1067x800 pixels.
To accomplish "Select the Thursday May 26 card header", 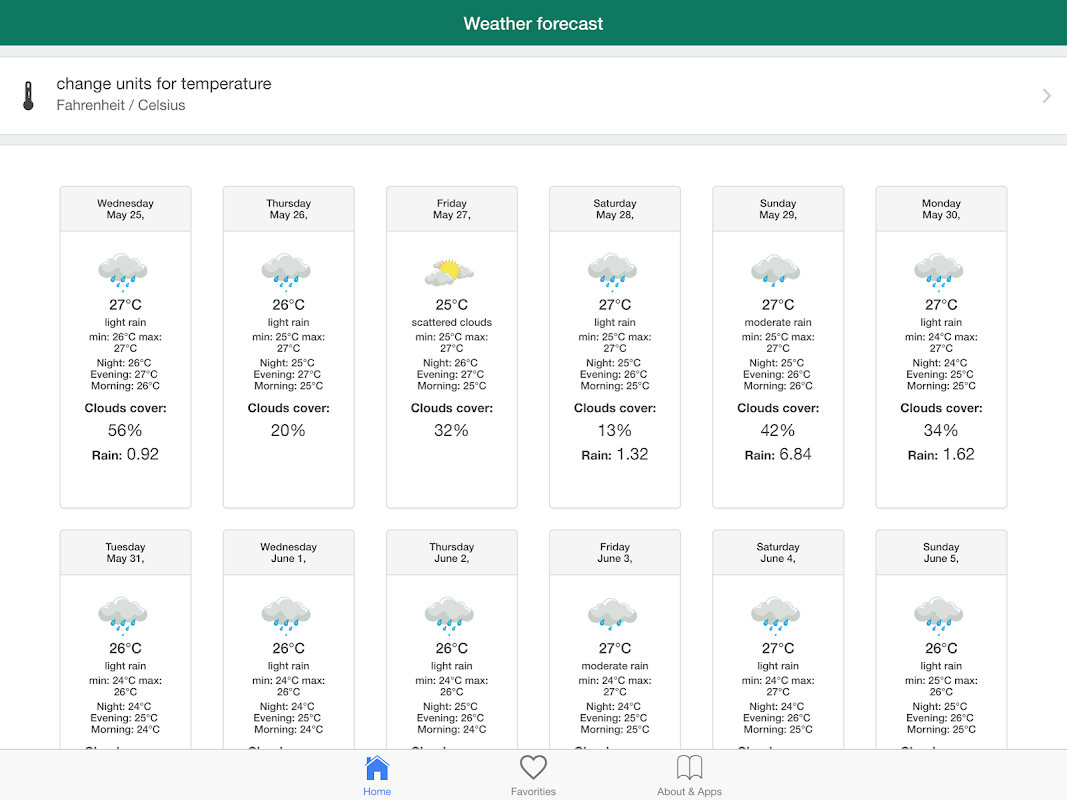I will tap(289, 209).
